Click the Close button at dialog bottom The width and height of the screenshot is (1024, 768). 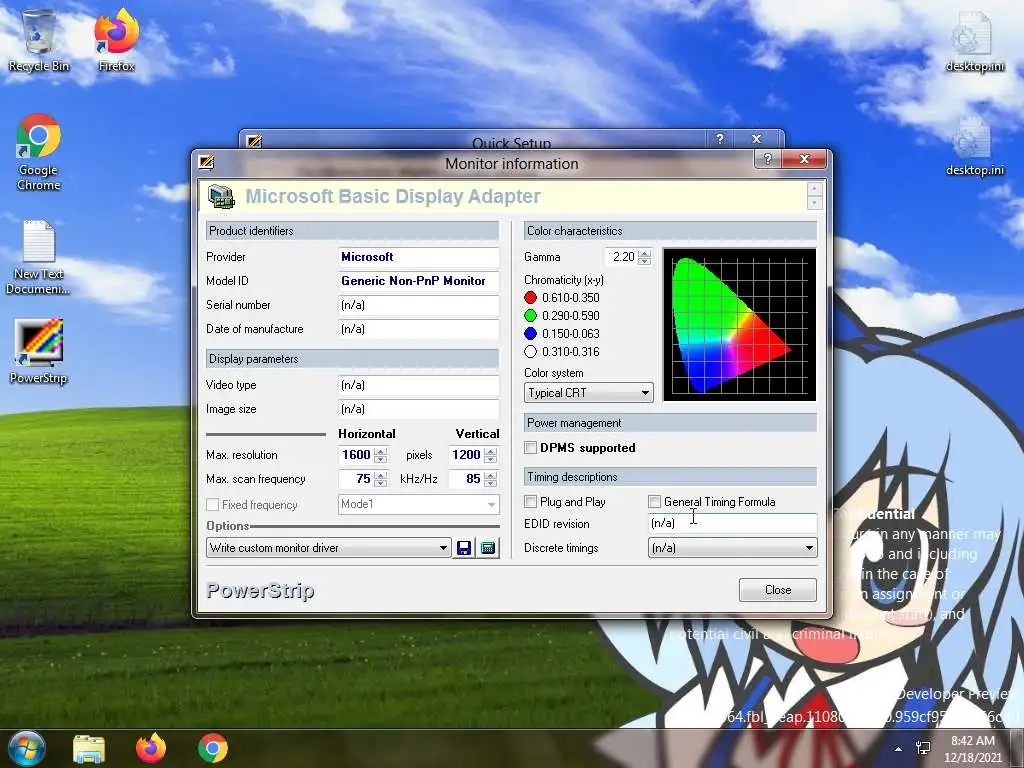(778, 590)
